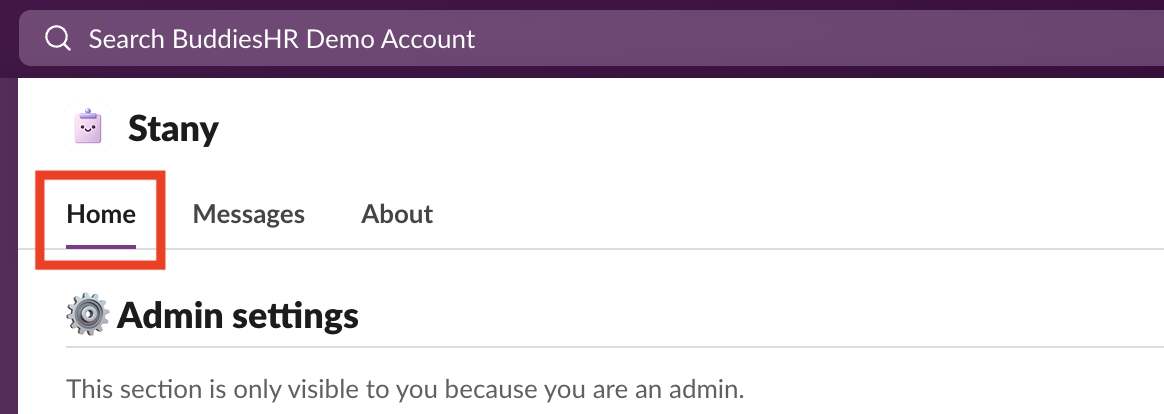Click the Stany app name header
Viewport: 1164px width, 414px height.
[x=173, y=128]
